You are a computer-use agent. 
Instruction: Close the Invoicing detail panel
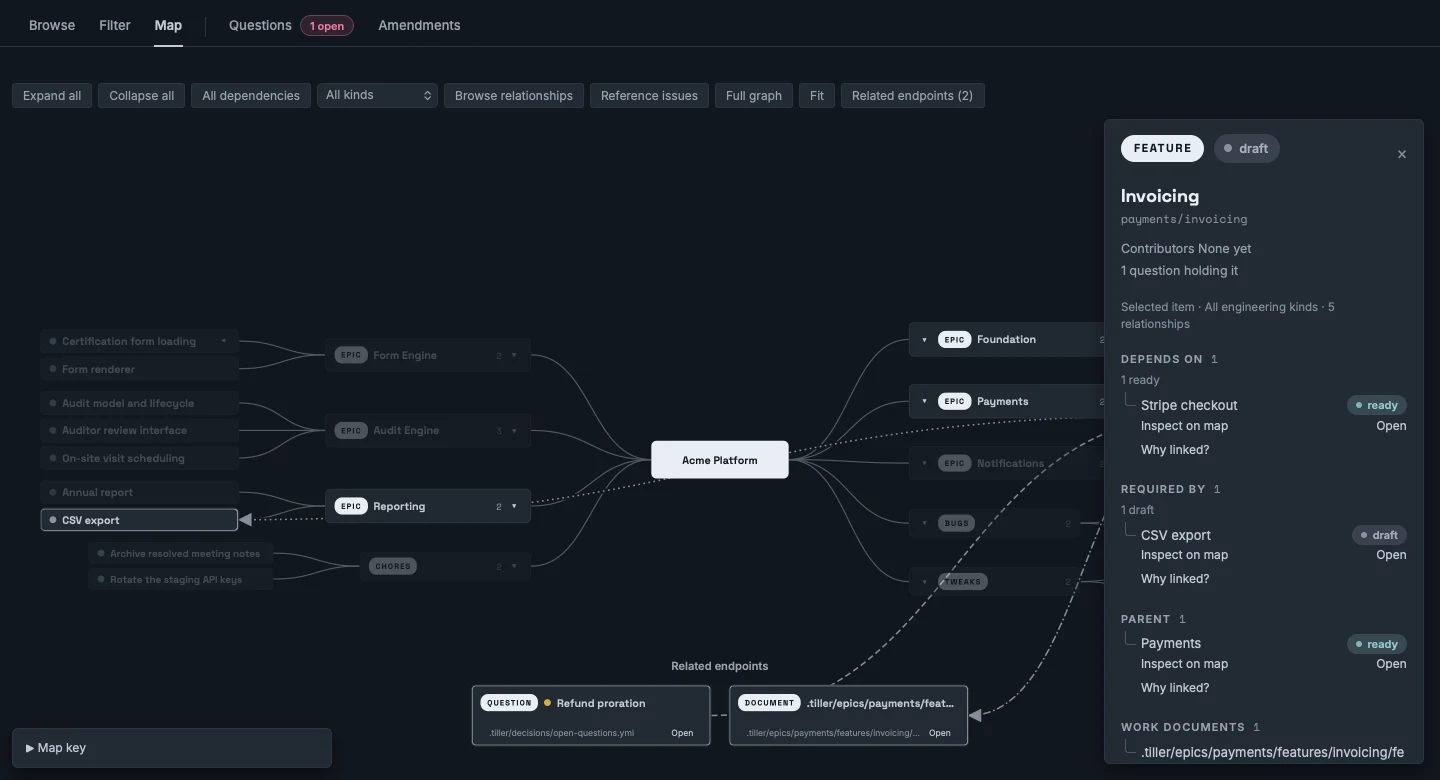(1401, 154)
